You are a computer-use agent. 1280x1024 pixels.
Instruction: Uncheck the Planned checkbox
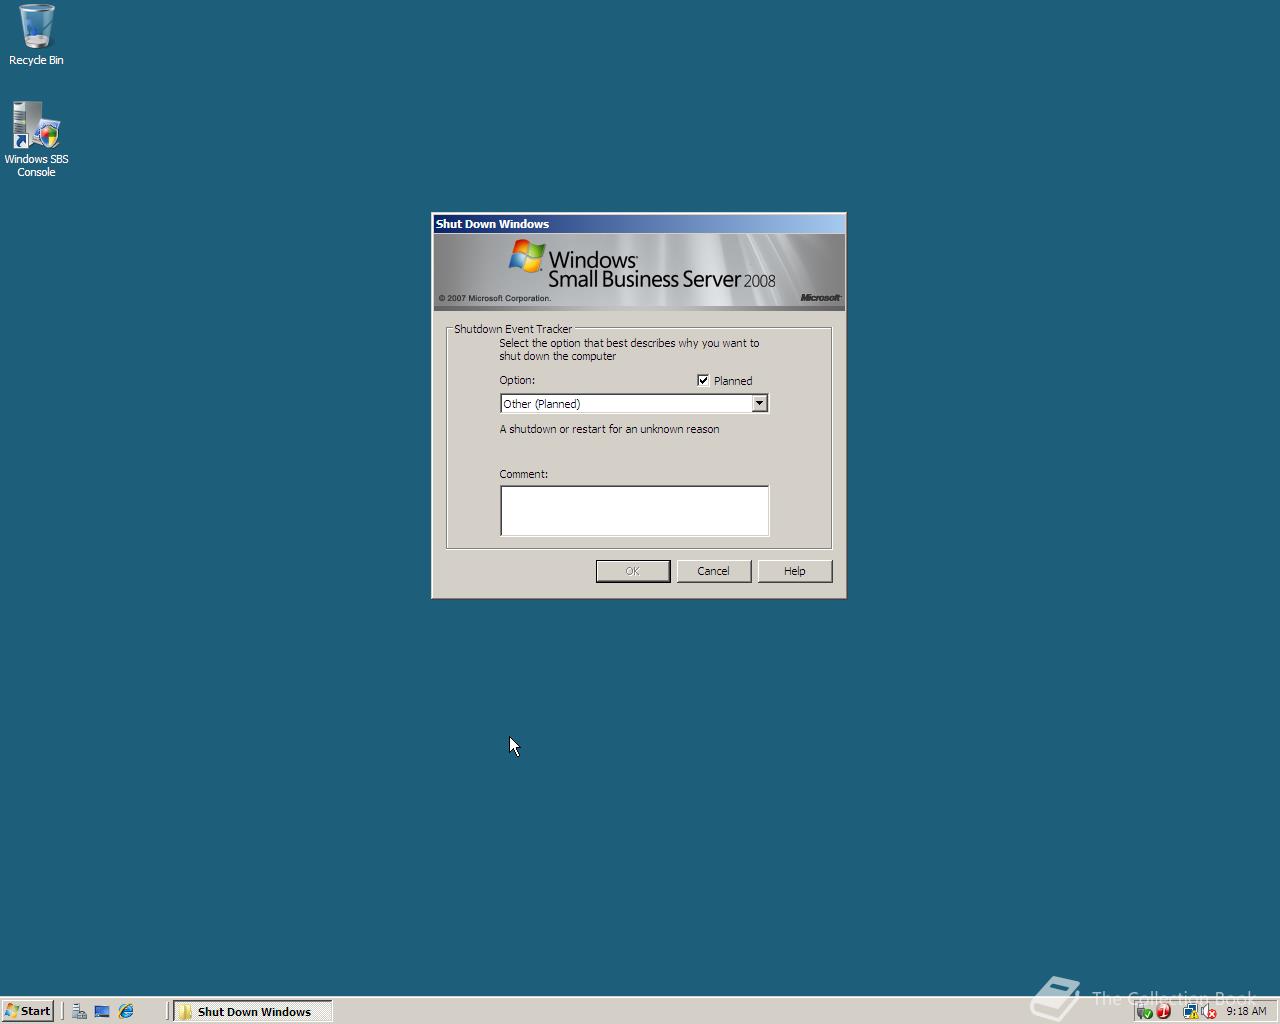tap(703, 380)
